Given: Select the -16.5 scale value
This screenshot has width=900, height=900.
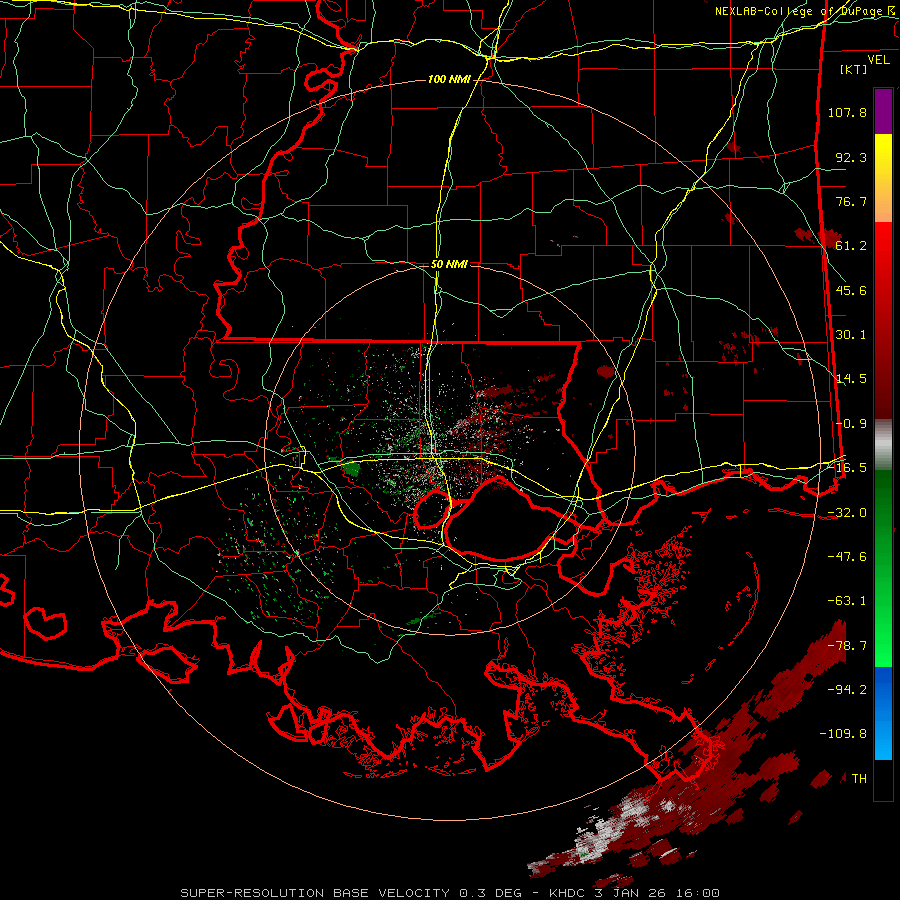Looking at the screenshot, I should click(847, 468).
